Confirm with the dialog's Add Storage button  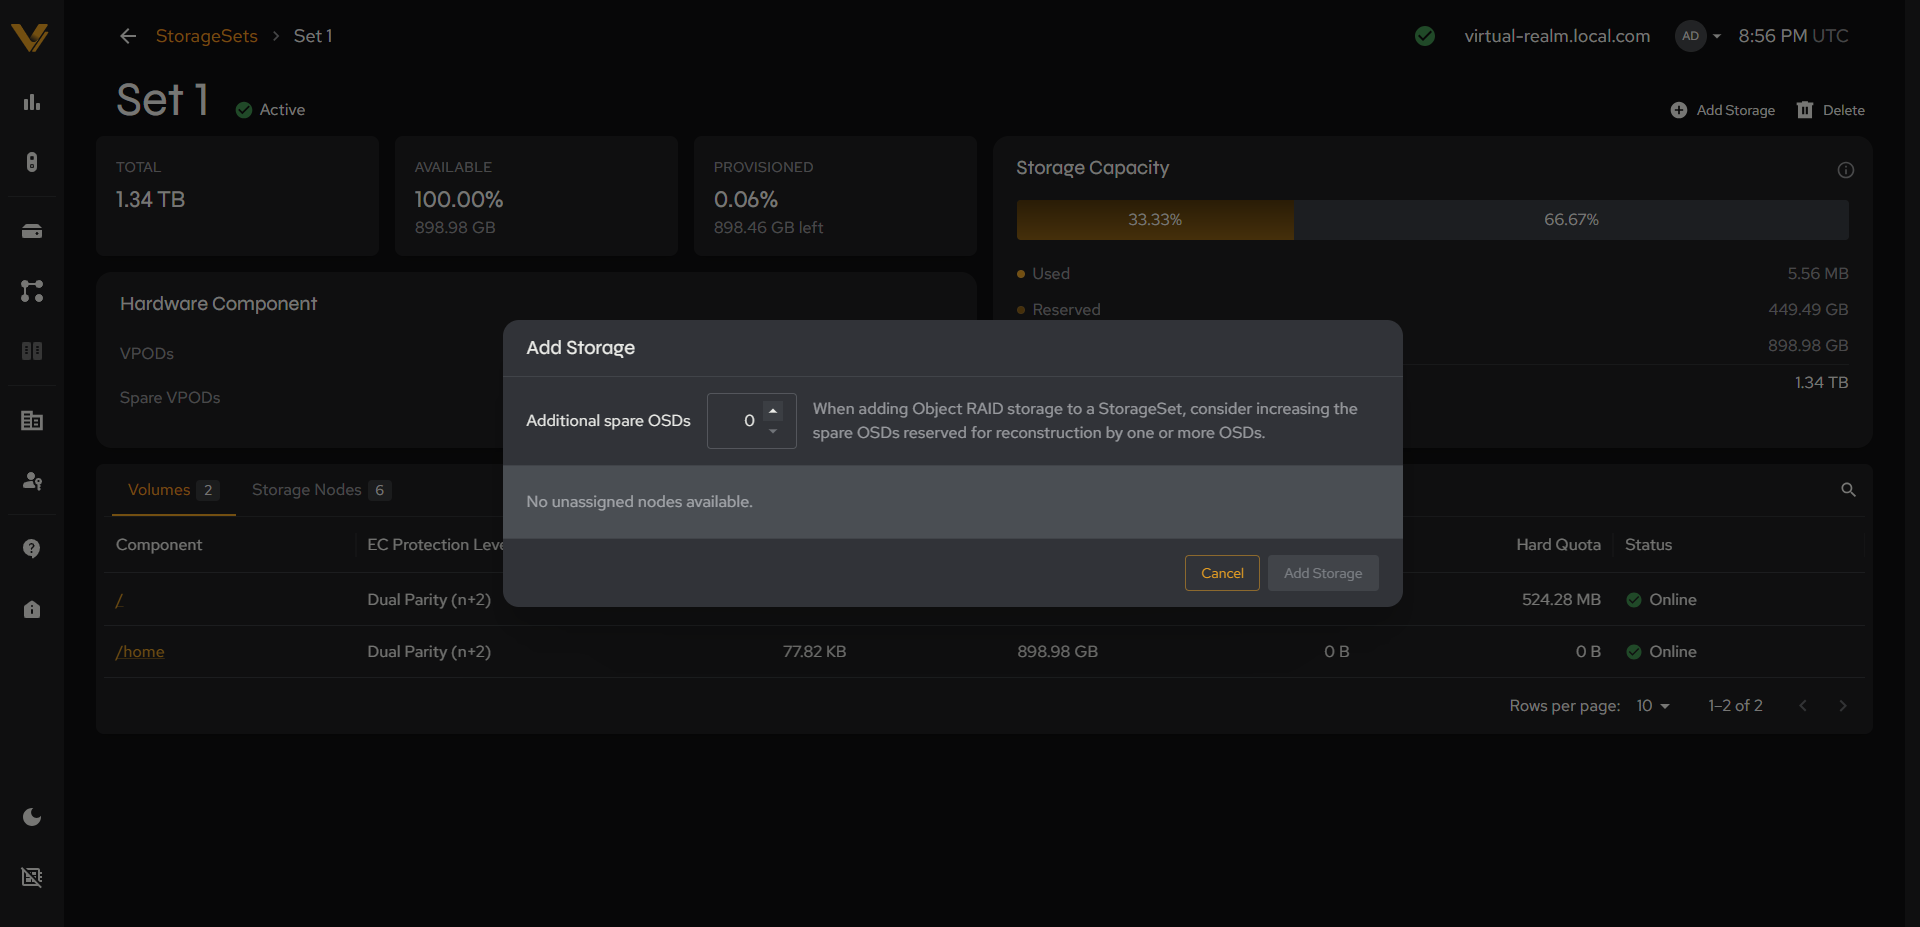[x=1323, y=573]
